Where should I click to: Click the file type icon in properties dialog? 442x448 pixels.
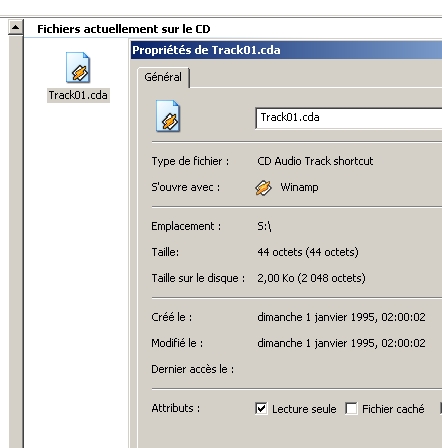click(x=168, y=116)
